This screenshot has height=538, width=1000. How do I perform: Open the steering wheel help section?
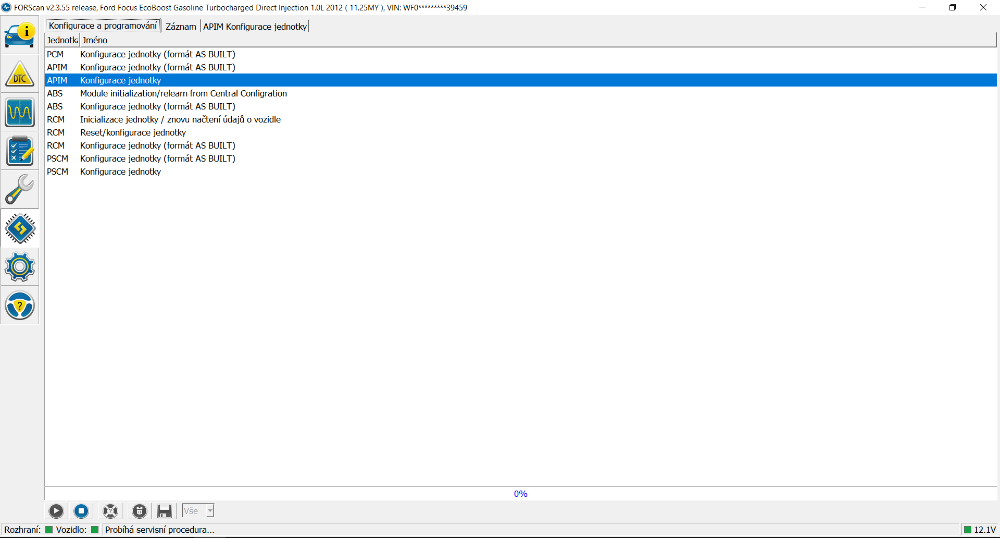(x=20, y=305)
